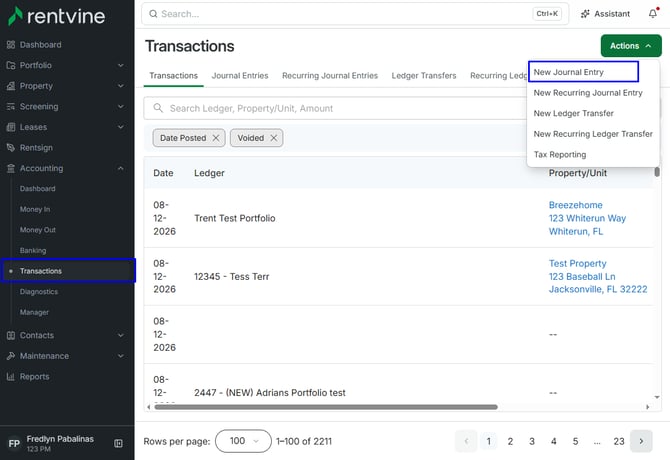Open Money In under Accounting

coord(35,209)
